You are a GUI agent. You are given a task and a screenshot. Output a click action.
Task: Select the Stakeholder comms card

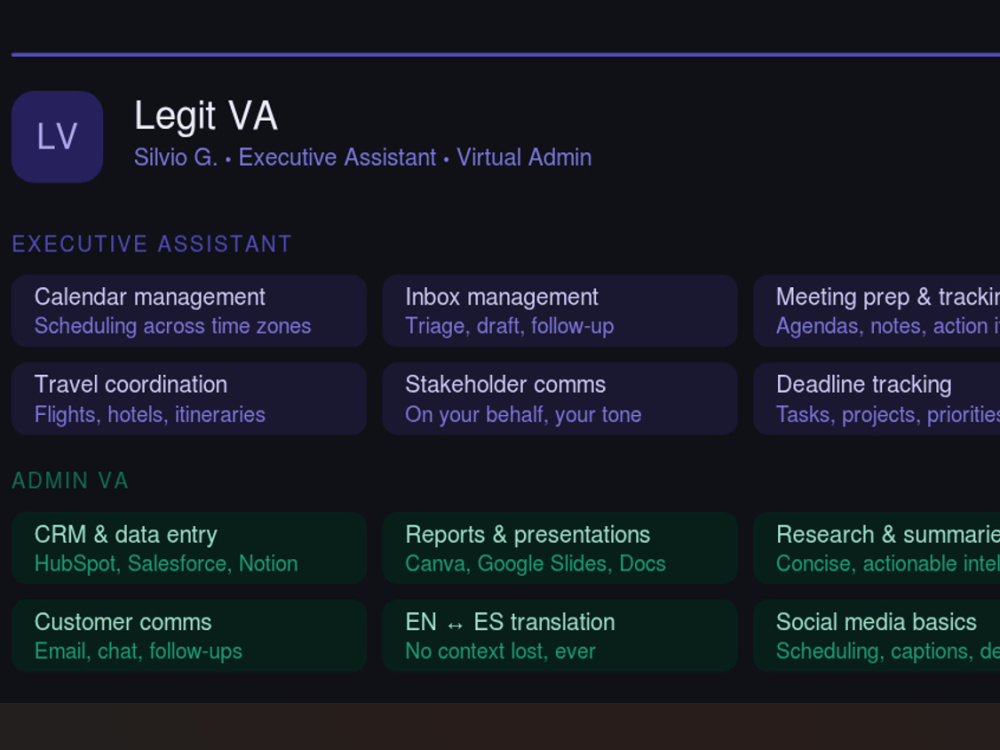coord(560,399)
